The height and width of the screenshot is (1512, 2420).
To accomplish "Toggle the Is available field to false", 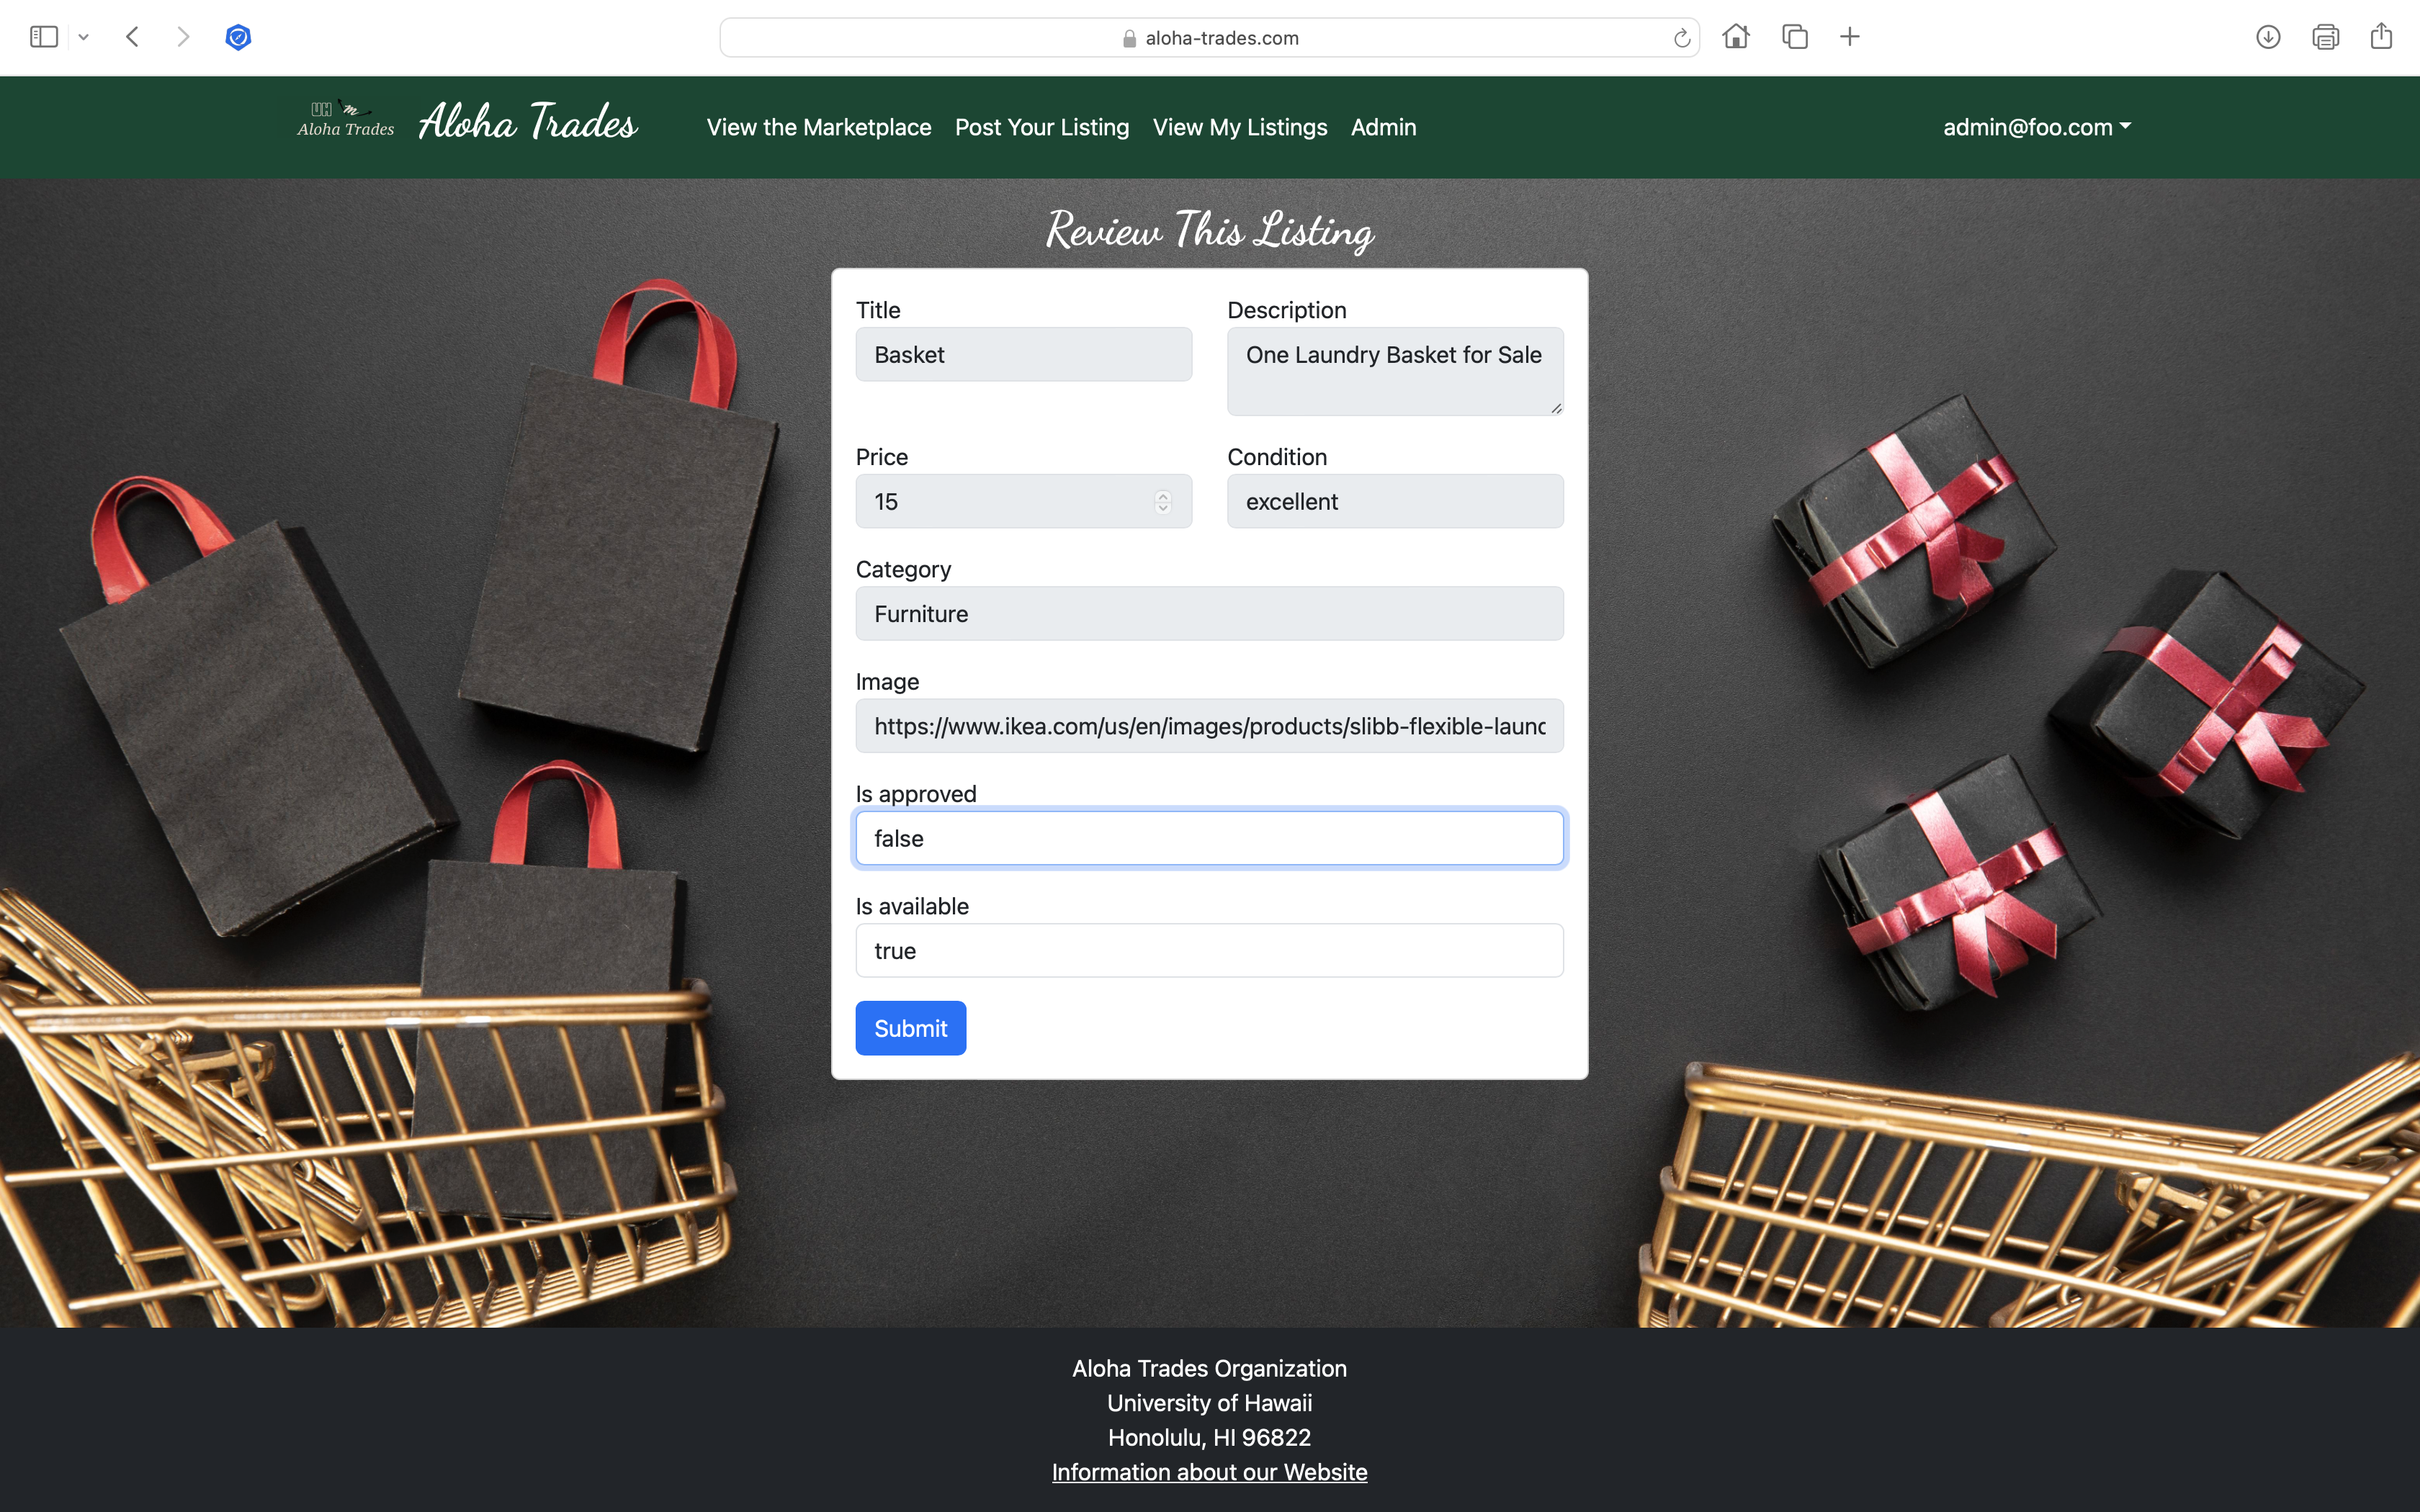I will [1209, 950].
